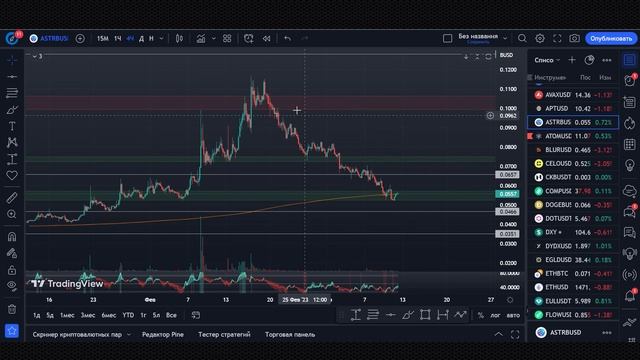Select the ruler measure tool
640x360 pixels.
(12, 198)
